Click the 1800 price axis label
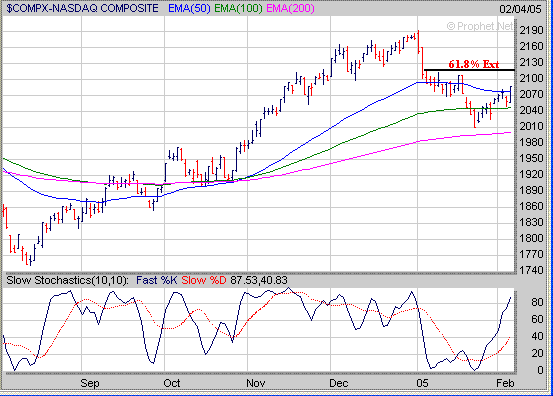The image size is (553, 396). (x=531, y=238)
